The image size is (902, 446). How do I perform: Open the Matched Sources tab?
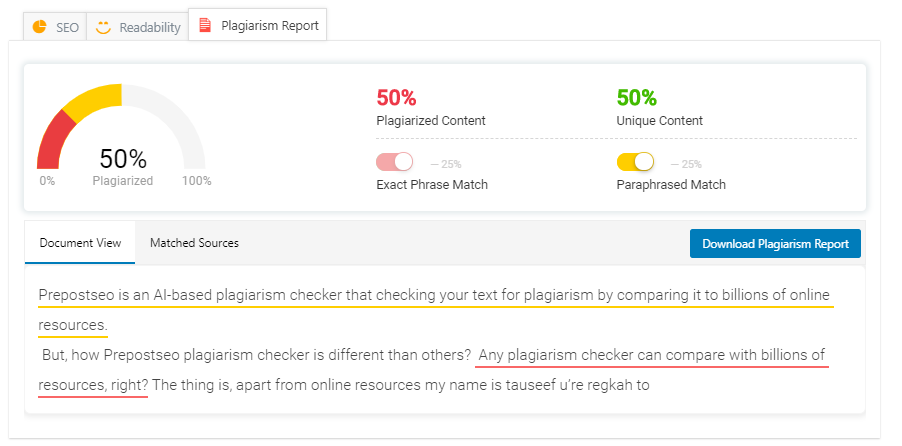[194, 243]
